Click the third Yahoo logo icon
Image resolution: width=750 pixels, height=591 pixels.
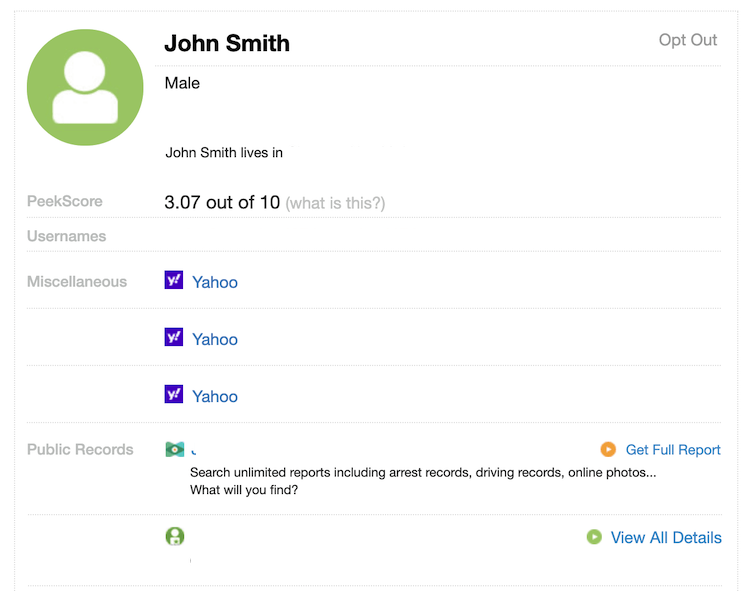click(x=174, y=394)
